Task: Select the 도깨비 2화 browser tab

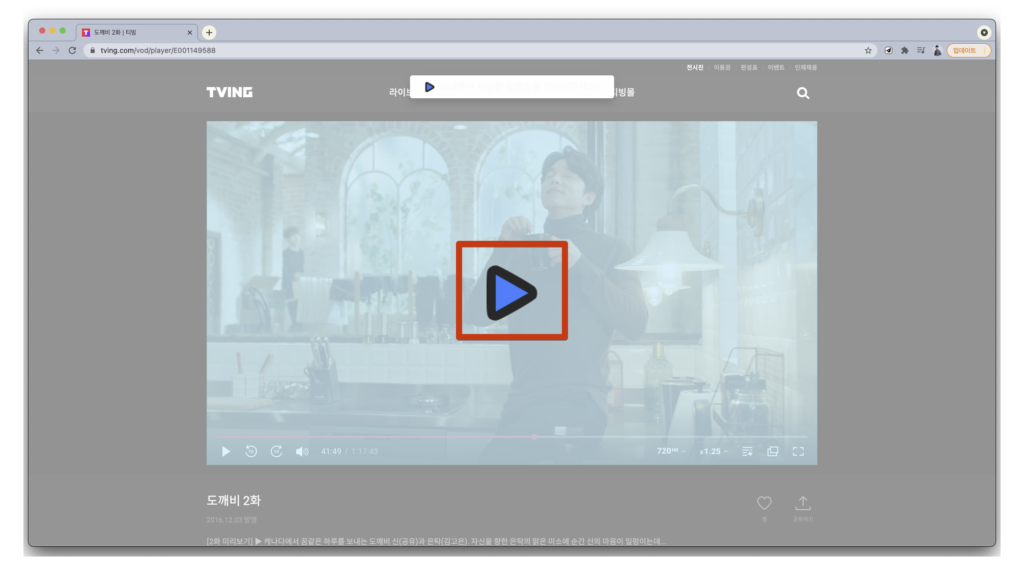Action: tap(136, 32)
